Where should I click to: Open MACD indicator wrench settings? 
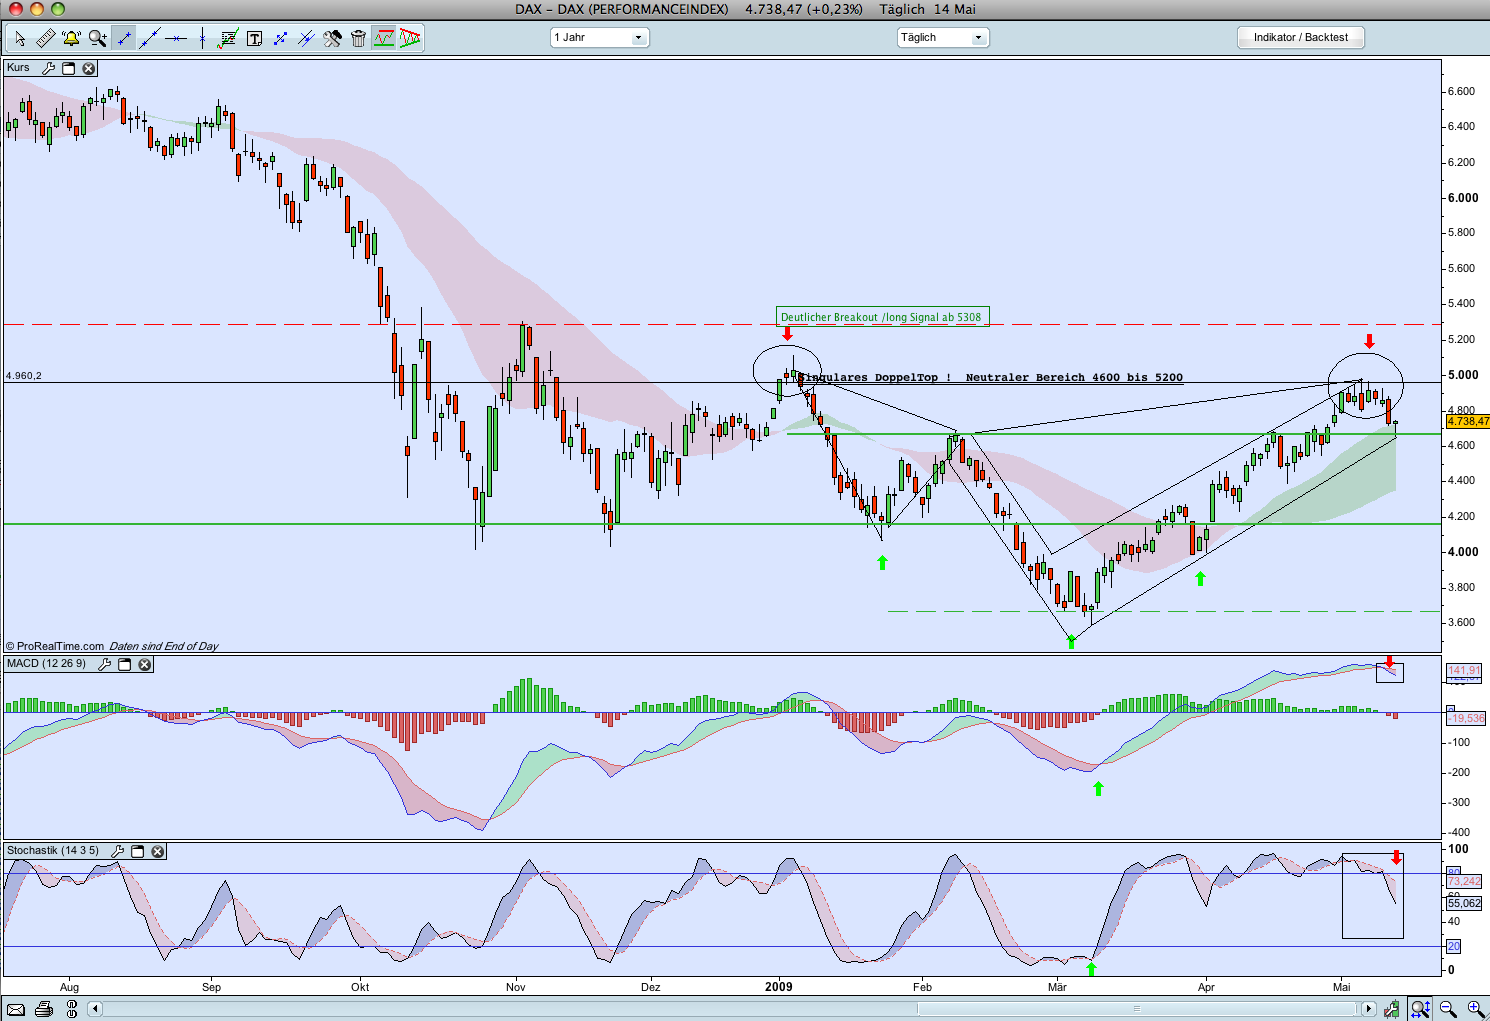pyautogui.click(x=105, y=664)
